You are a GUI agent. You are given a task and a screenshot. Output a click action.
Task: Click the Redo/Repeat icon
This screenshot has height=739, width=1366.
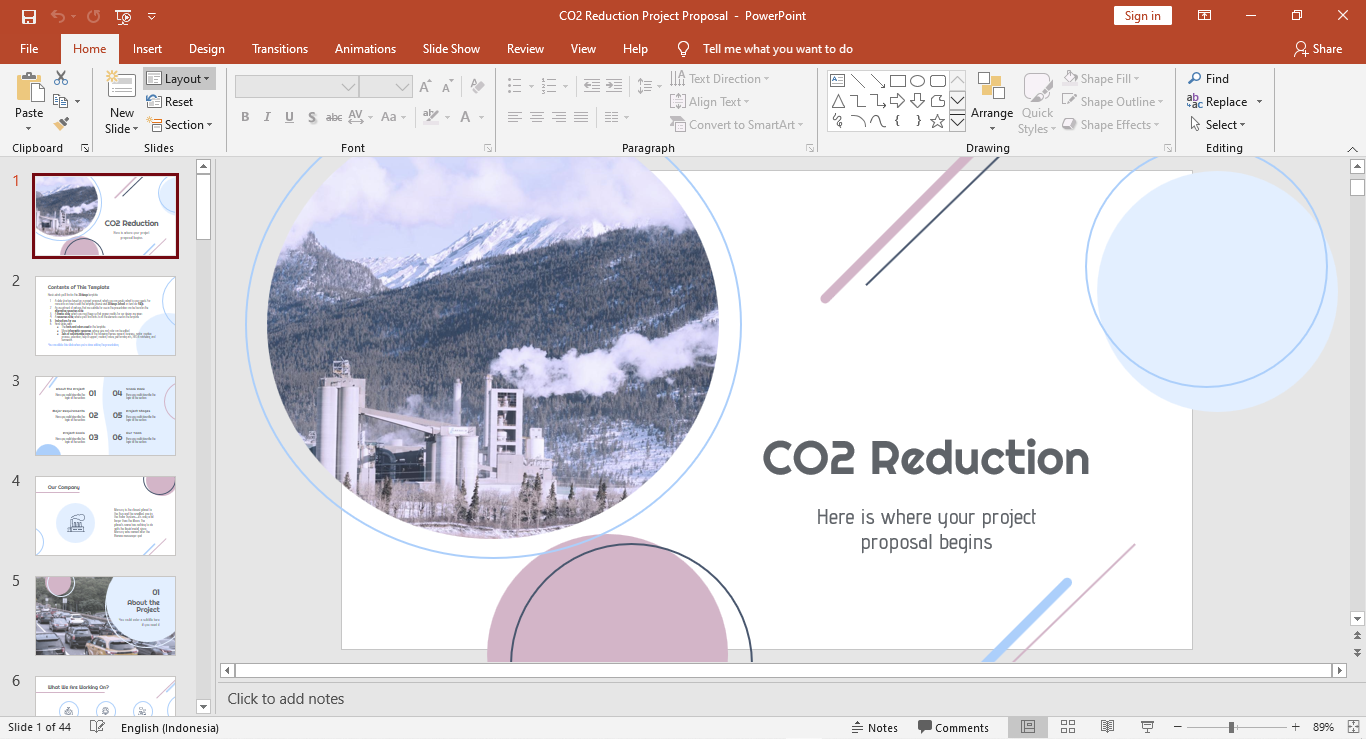click(93, 16)
